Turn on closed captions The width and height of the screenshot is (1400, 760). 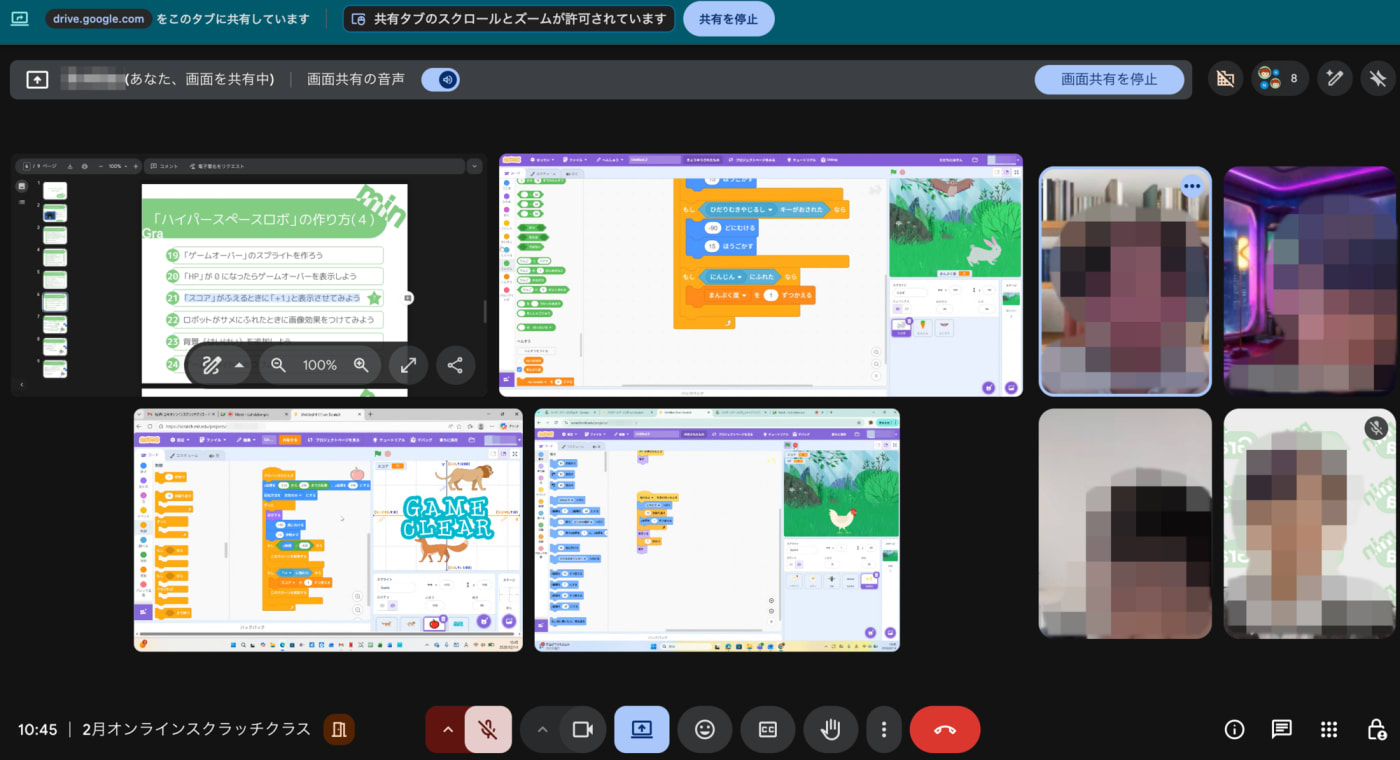tap(768, 729)
